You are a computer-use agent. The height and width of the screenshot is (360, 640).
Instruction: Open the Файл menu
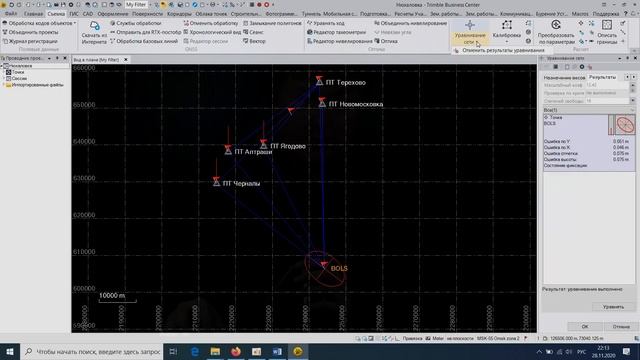pyautogui.click(x=11, y=14)
